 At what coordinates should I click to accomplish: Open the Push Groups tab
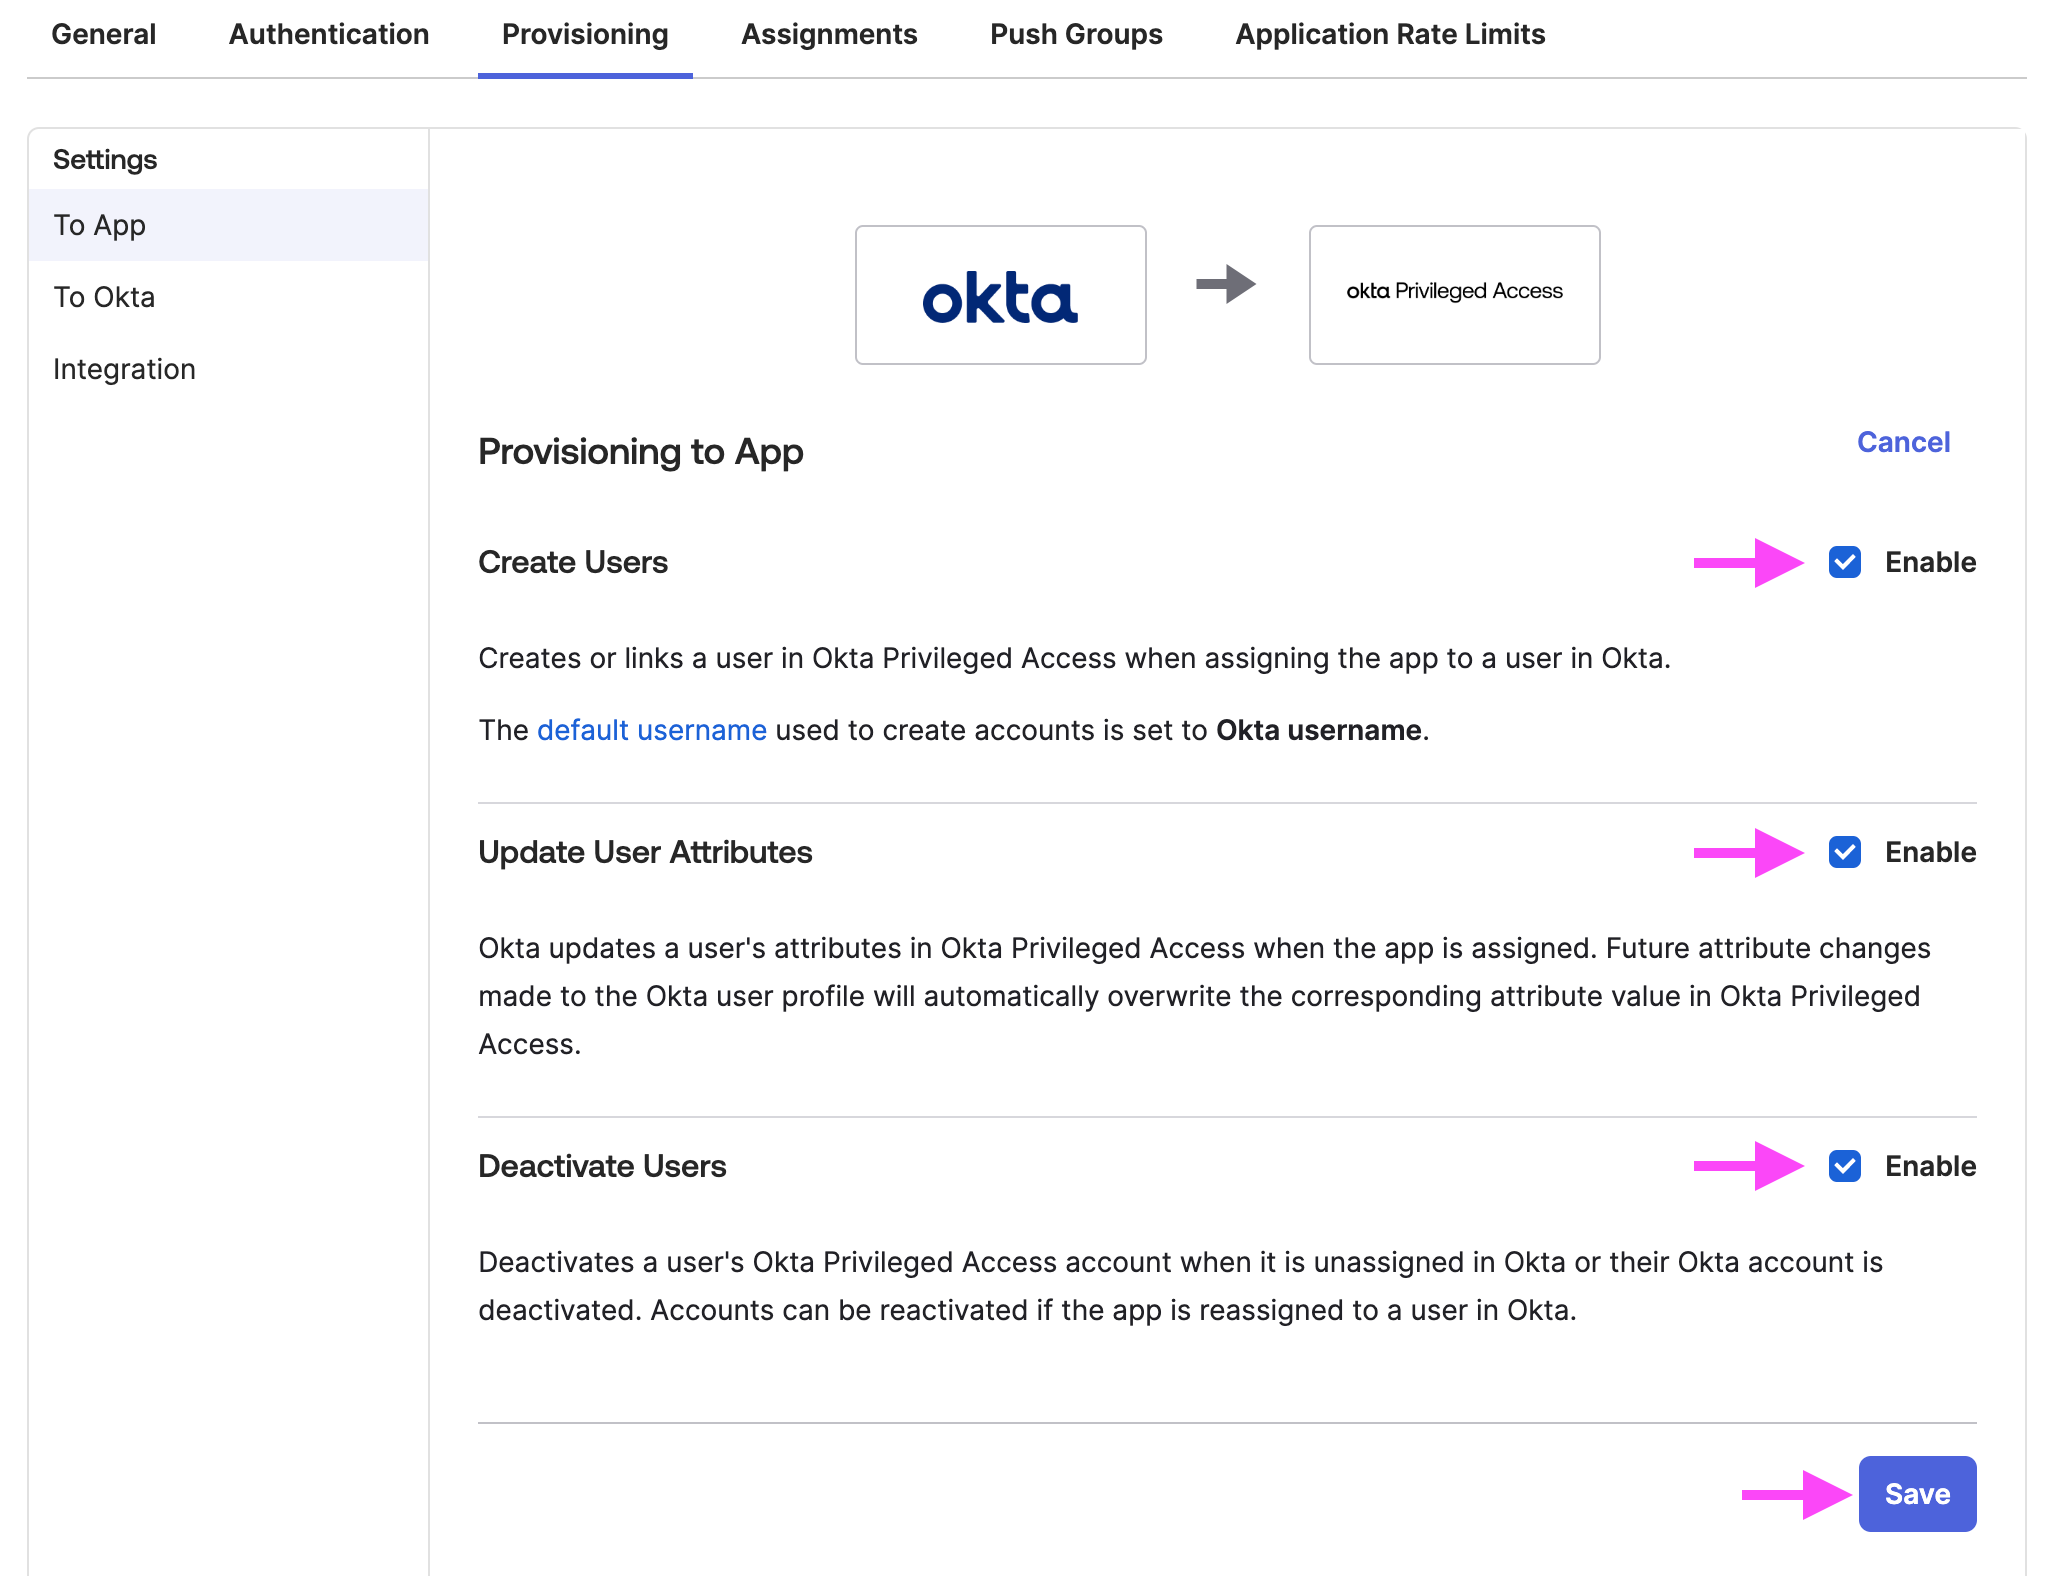[1075, 34]
